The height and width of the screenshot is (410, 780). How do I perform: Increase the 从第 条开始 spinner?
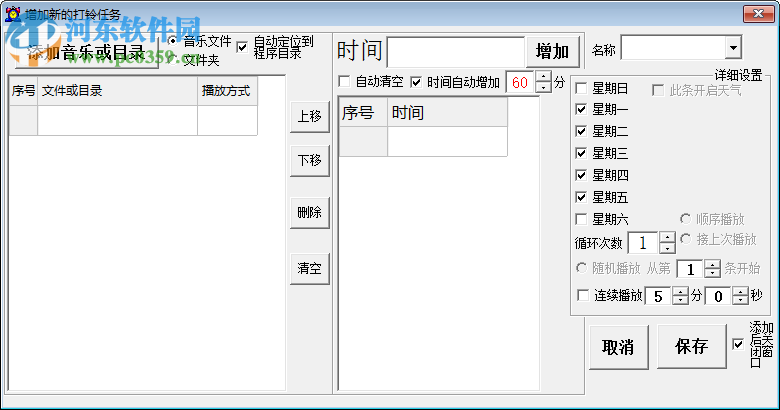pyautogui.click(x=712, y=264)
